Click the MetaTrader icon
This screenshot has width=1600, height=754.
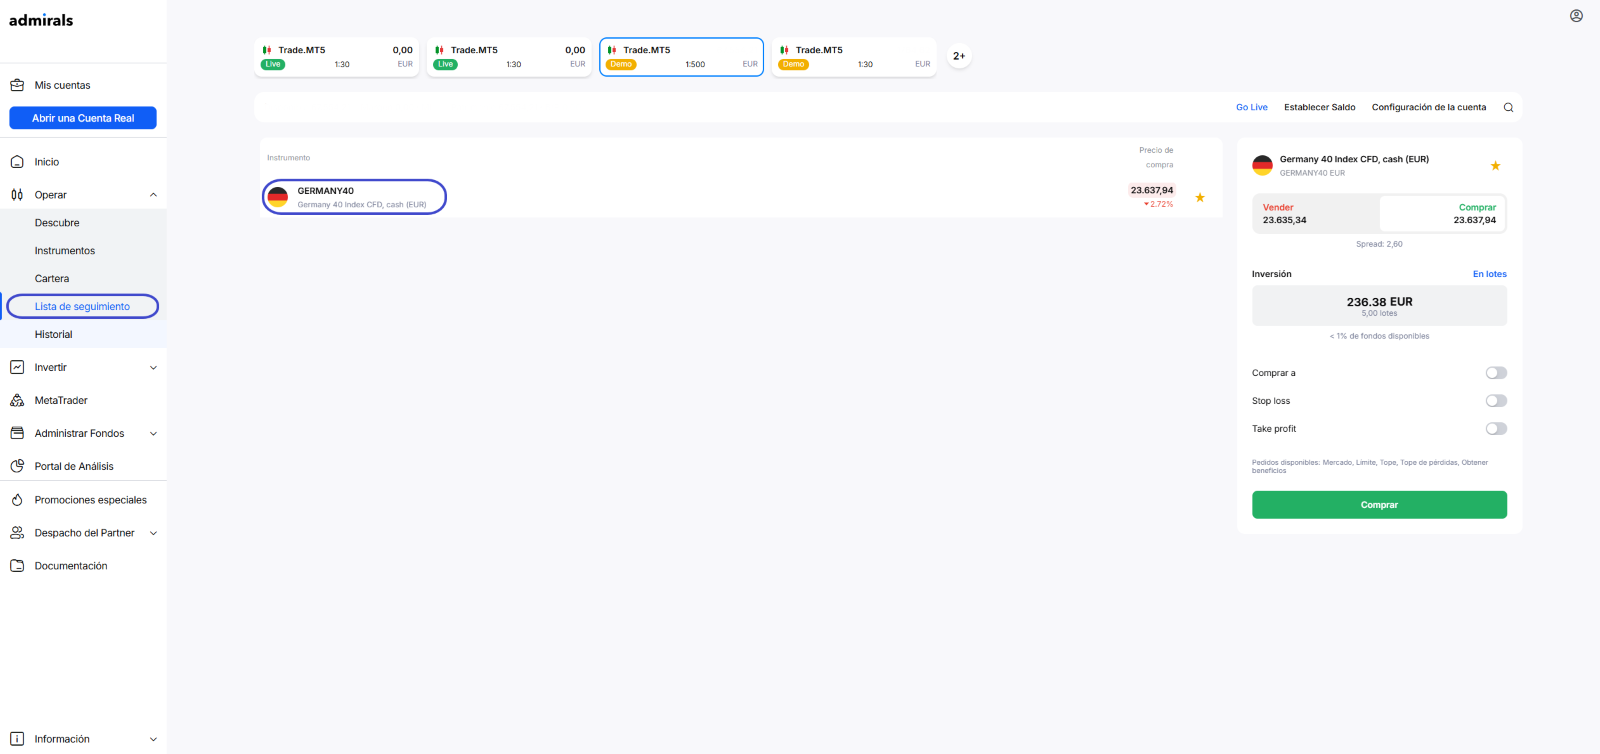[x=17, y=400]
